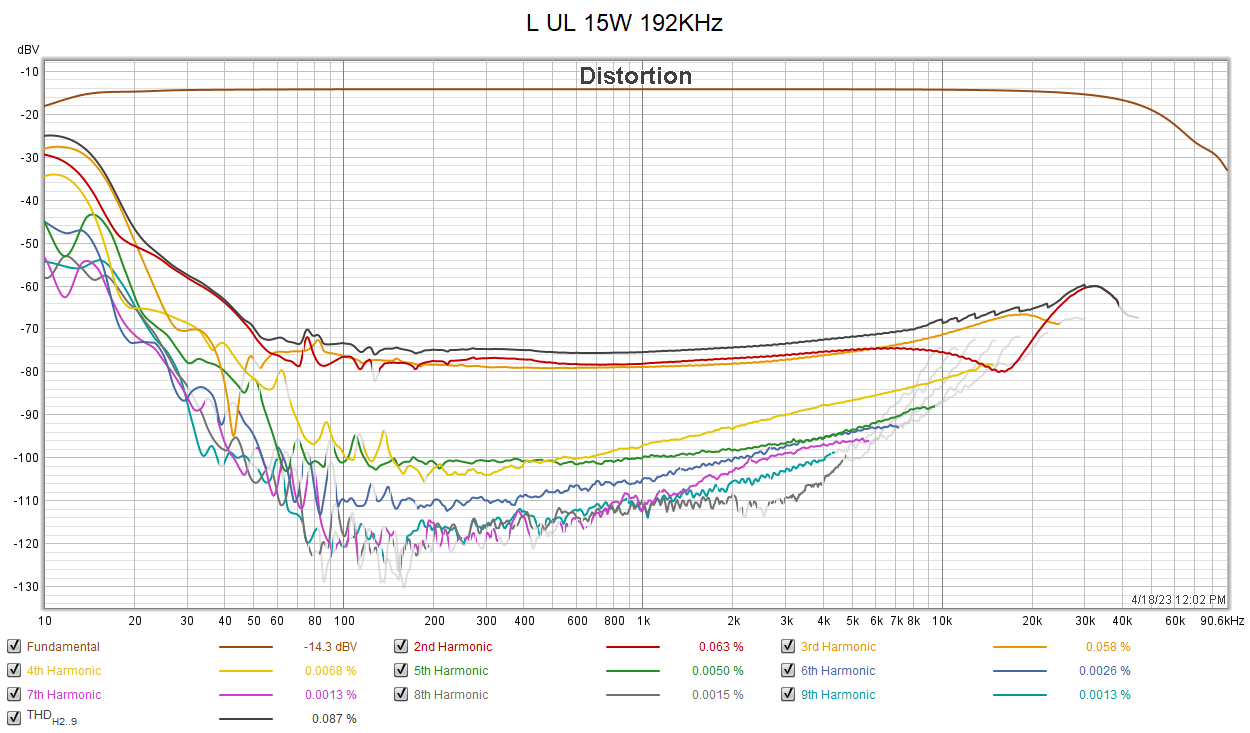Viewport: 1250px width, 733px height.
Task: Click the 2nd Harmonic legend label
Action: pyautogui.click(x=453, y=647)
